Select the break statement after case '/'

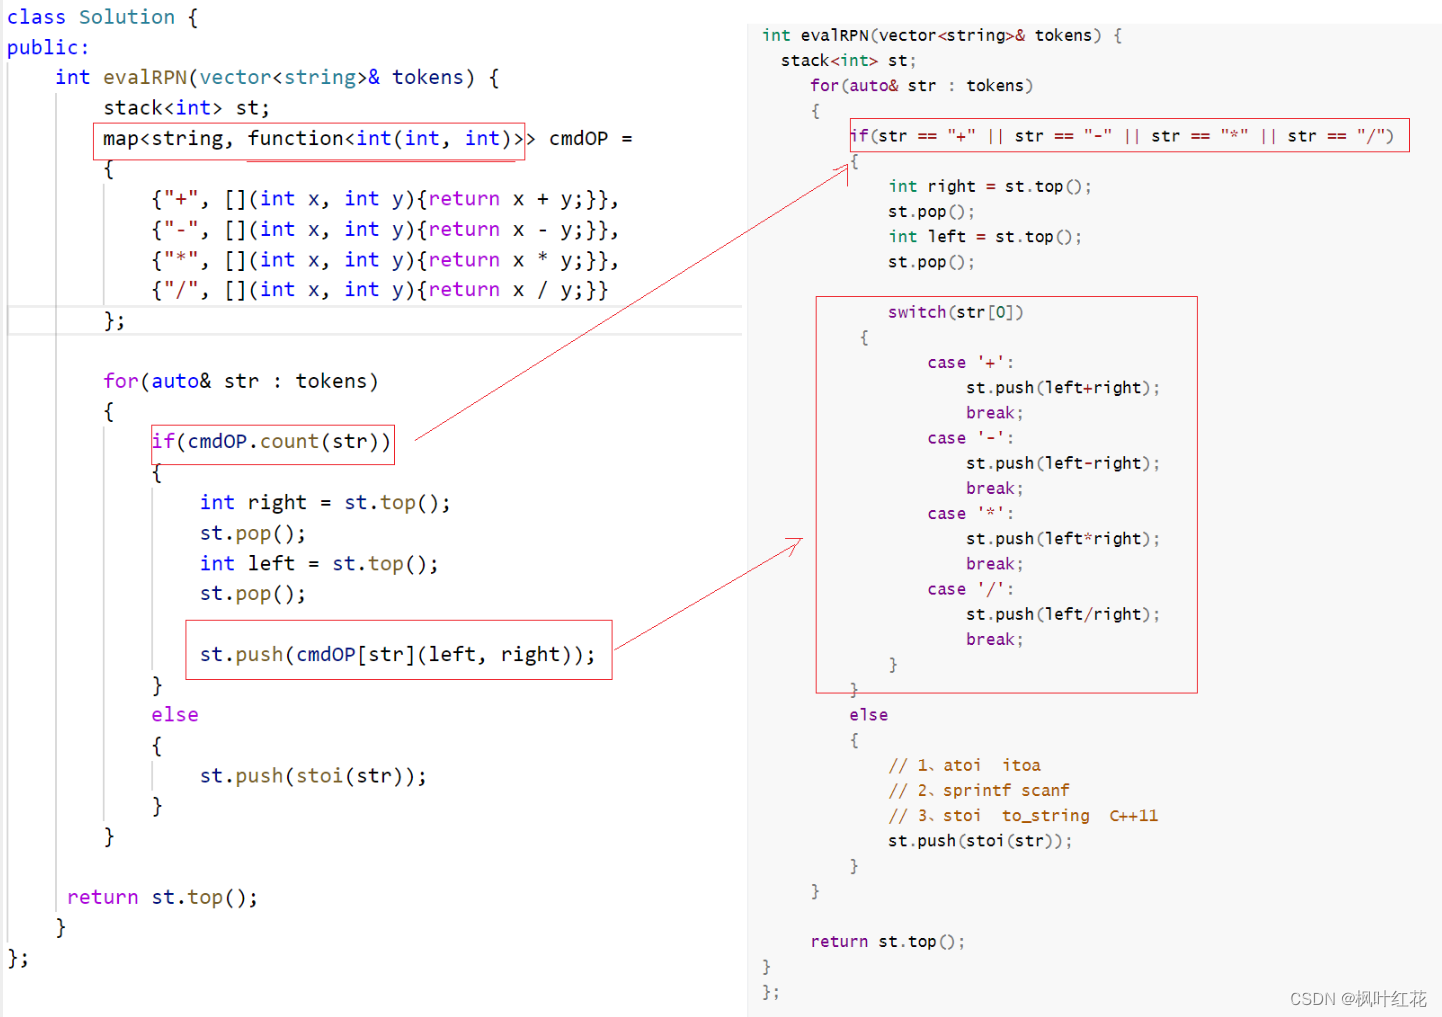[993, 639]
